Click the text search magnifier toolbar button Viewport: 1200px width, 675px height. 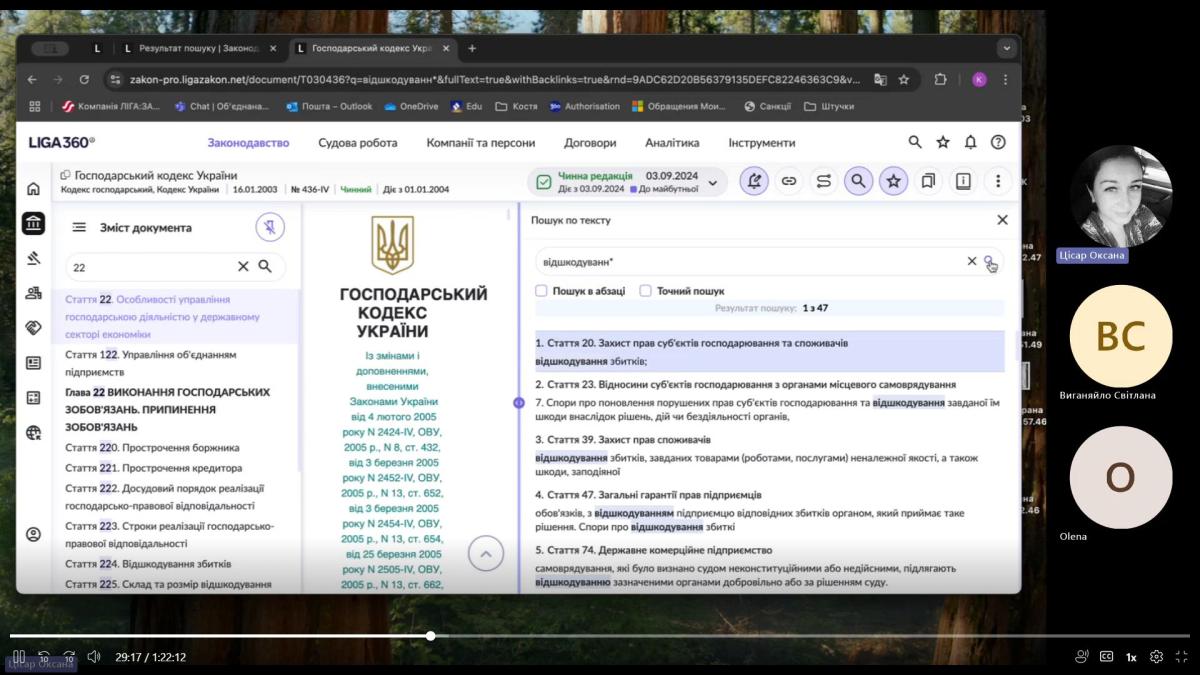pyautogui.click(x=857, y=181)
